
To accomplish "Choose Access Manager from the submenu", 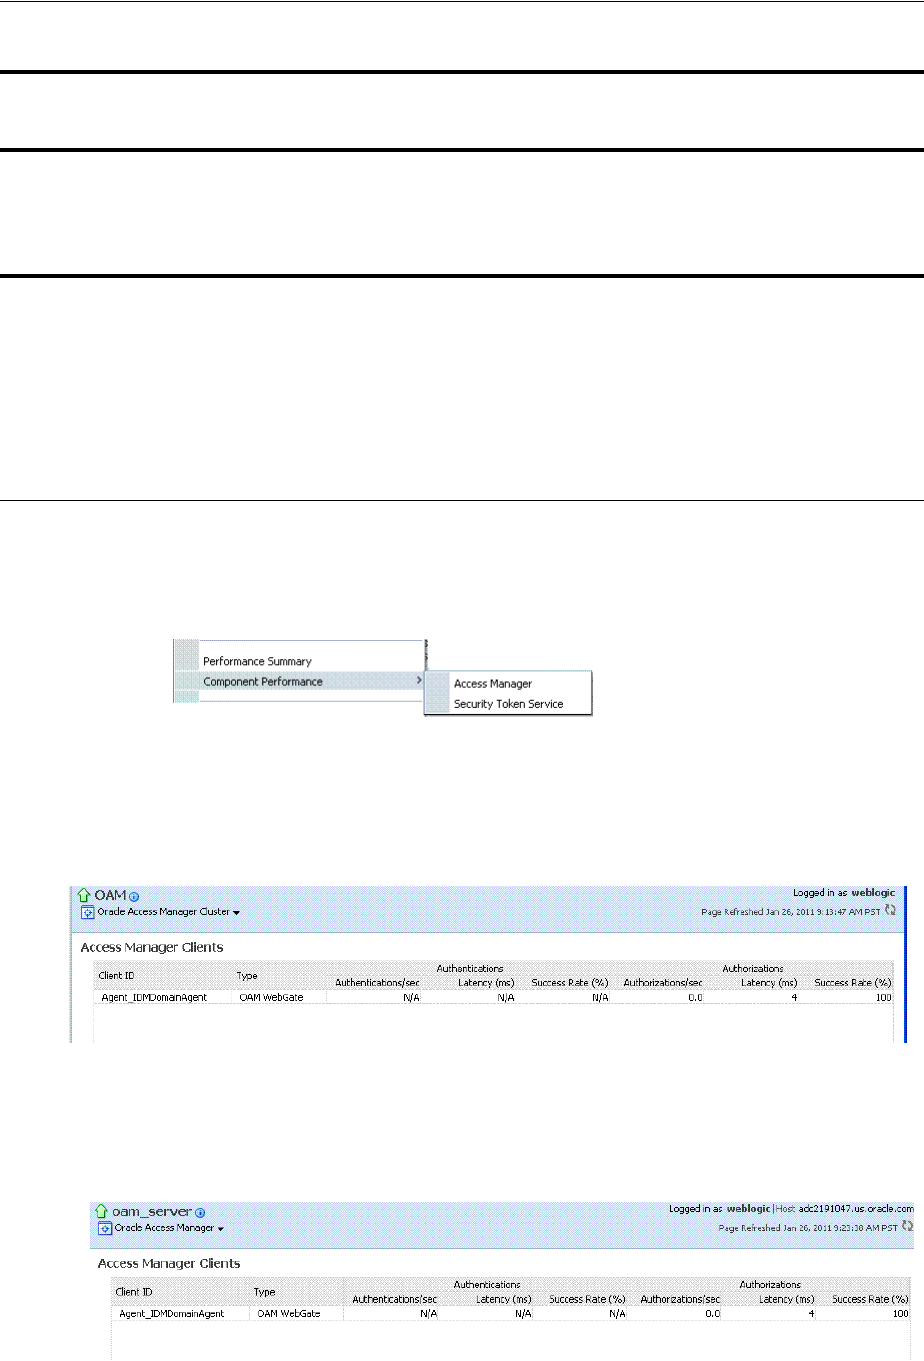I will tap(493, 684).
